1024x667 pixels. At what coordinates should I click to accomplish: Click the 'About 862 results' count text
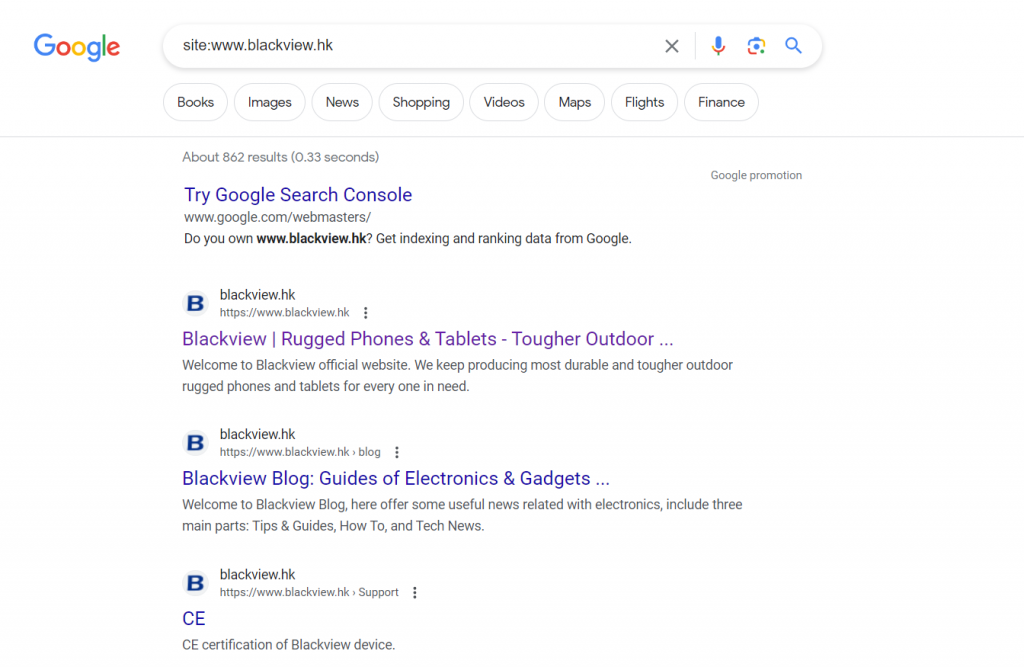coord(281,157)
